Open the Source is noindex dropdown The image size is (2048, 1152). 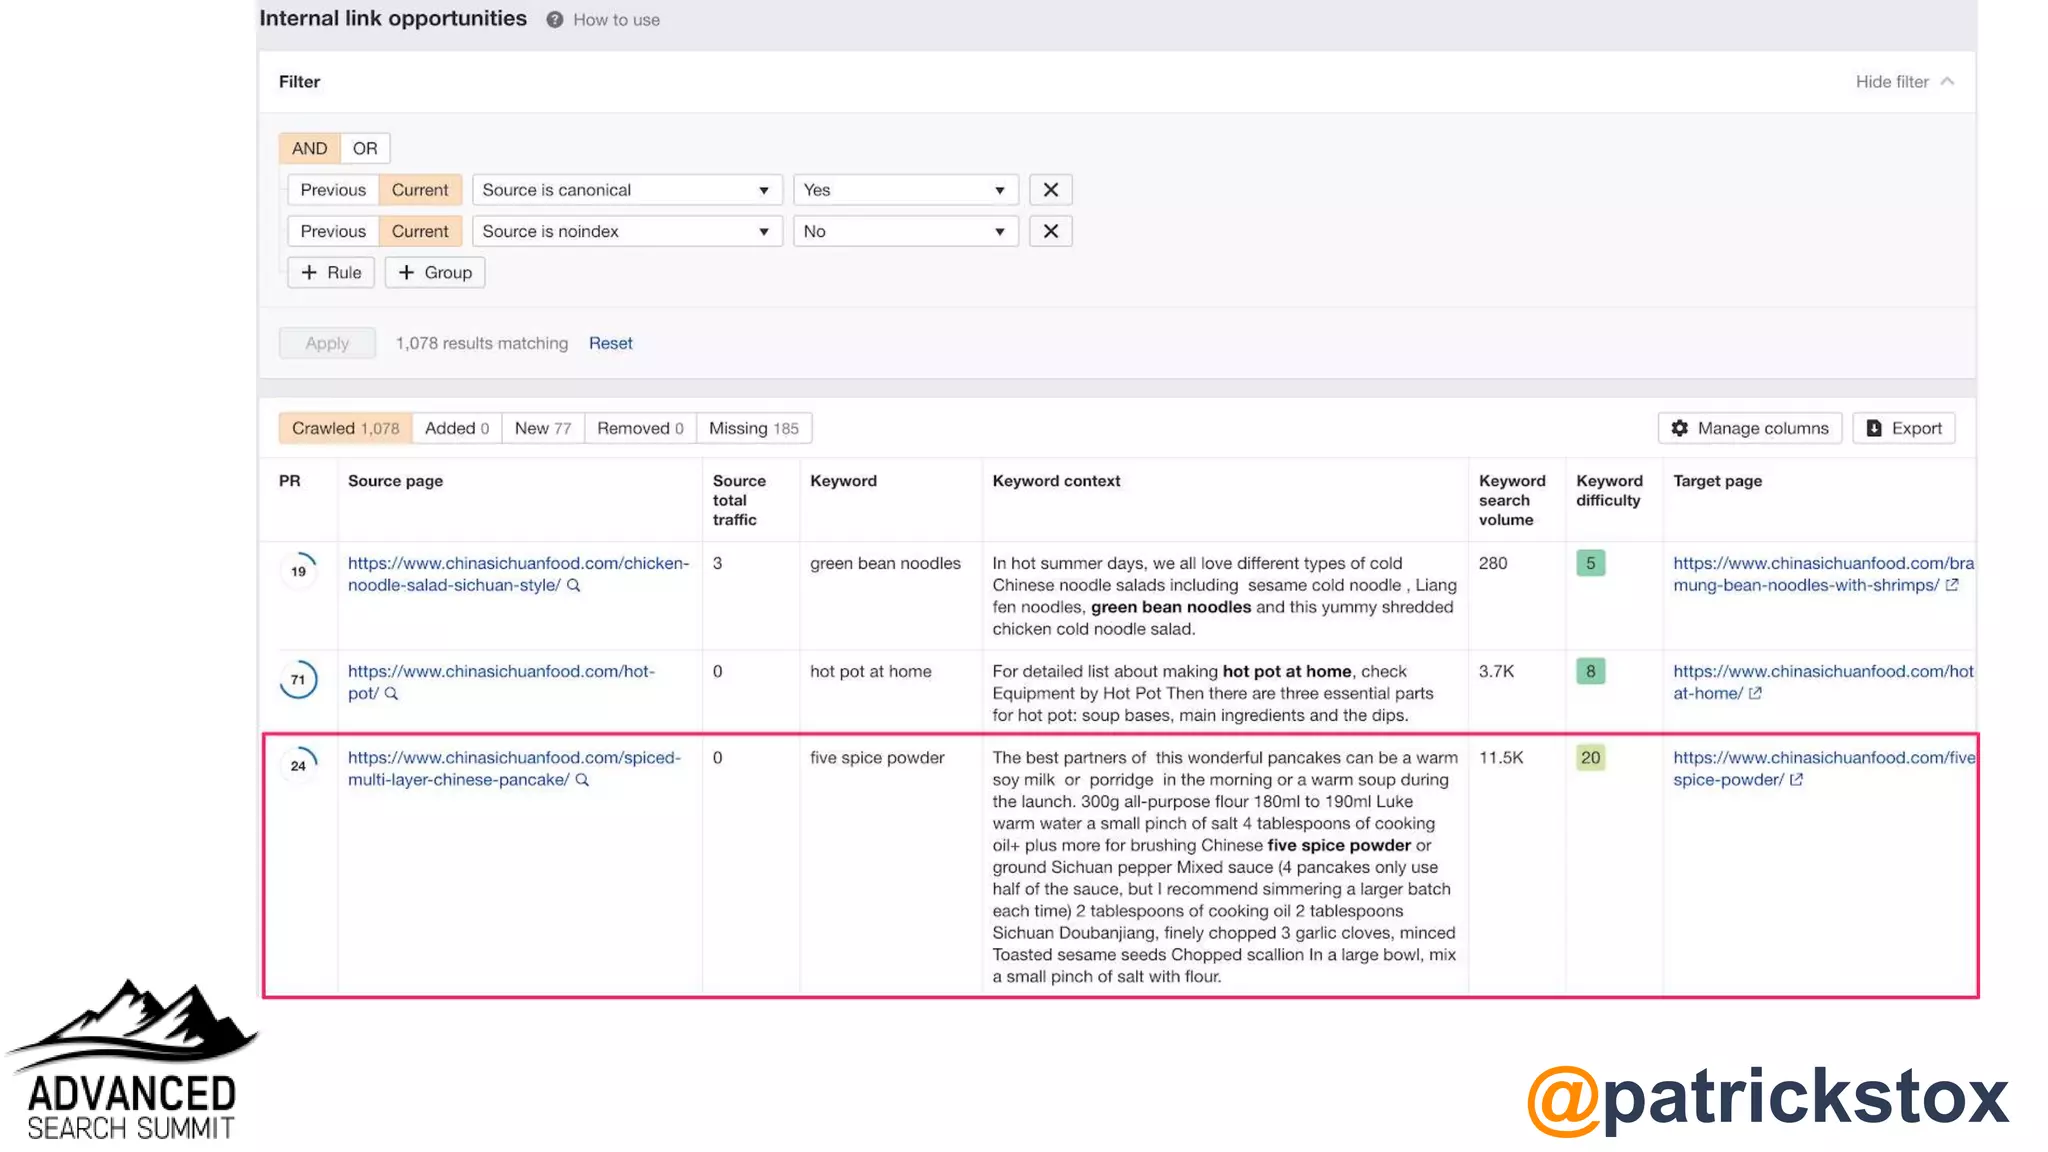pyautogui.click(x=626, y=231)
